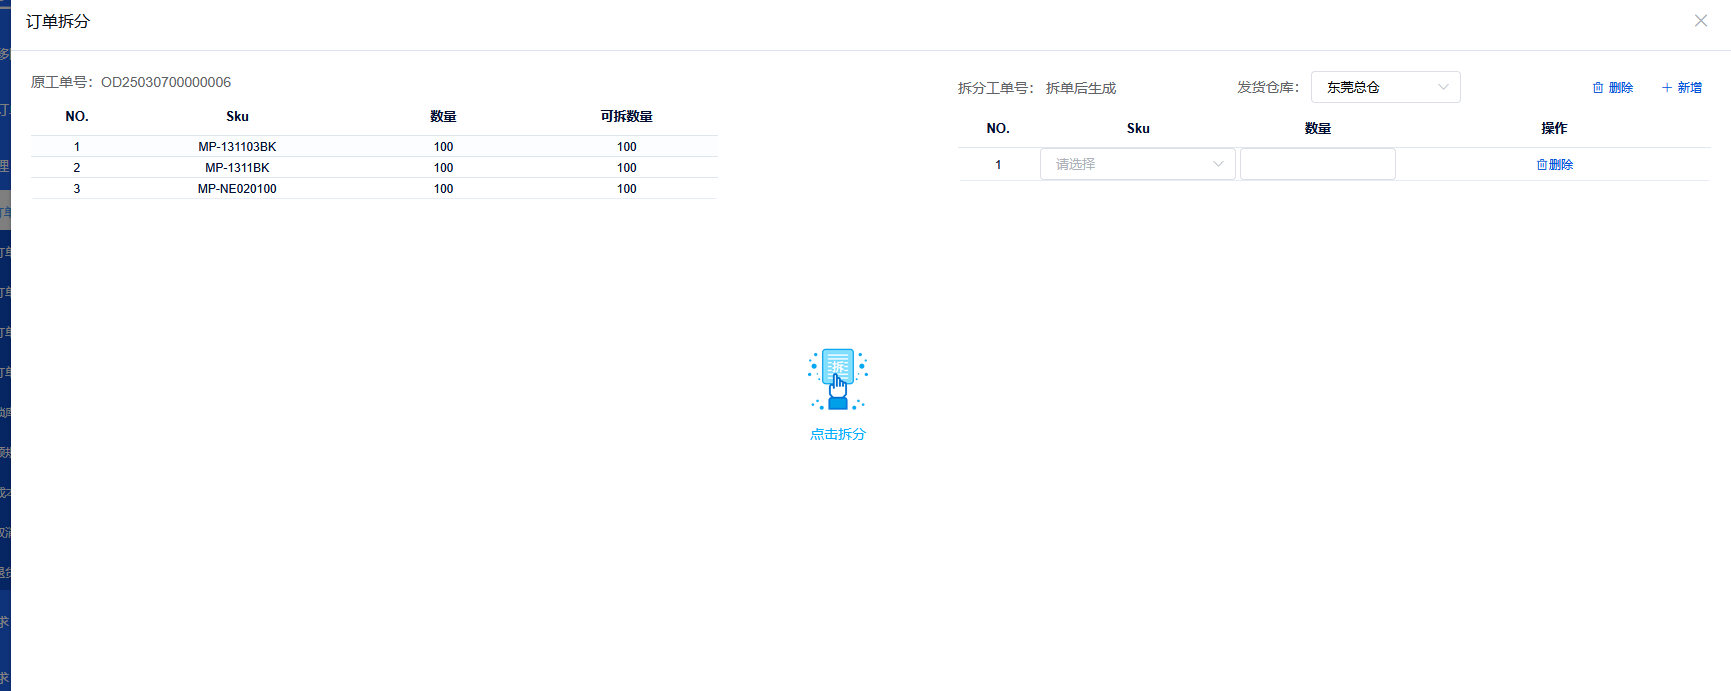Click the 点击拆分 hand illustration icon
Screen dimensions: 1731x691
(837, 379)
